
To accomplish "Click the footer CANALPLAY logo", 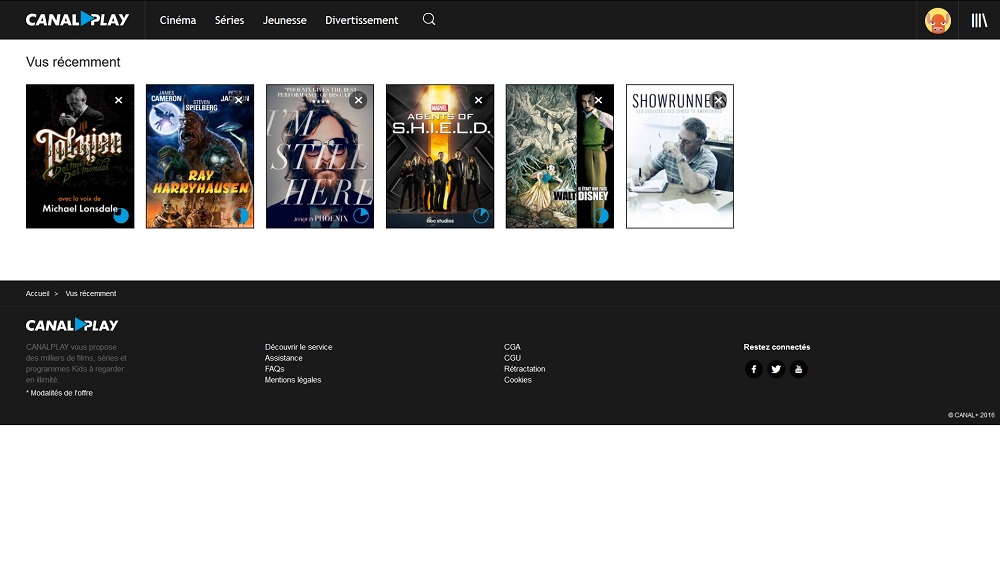I will (72, 325).
